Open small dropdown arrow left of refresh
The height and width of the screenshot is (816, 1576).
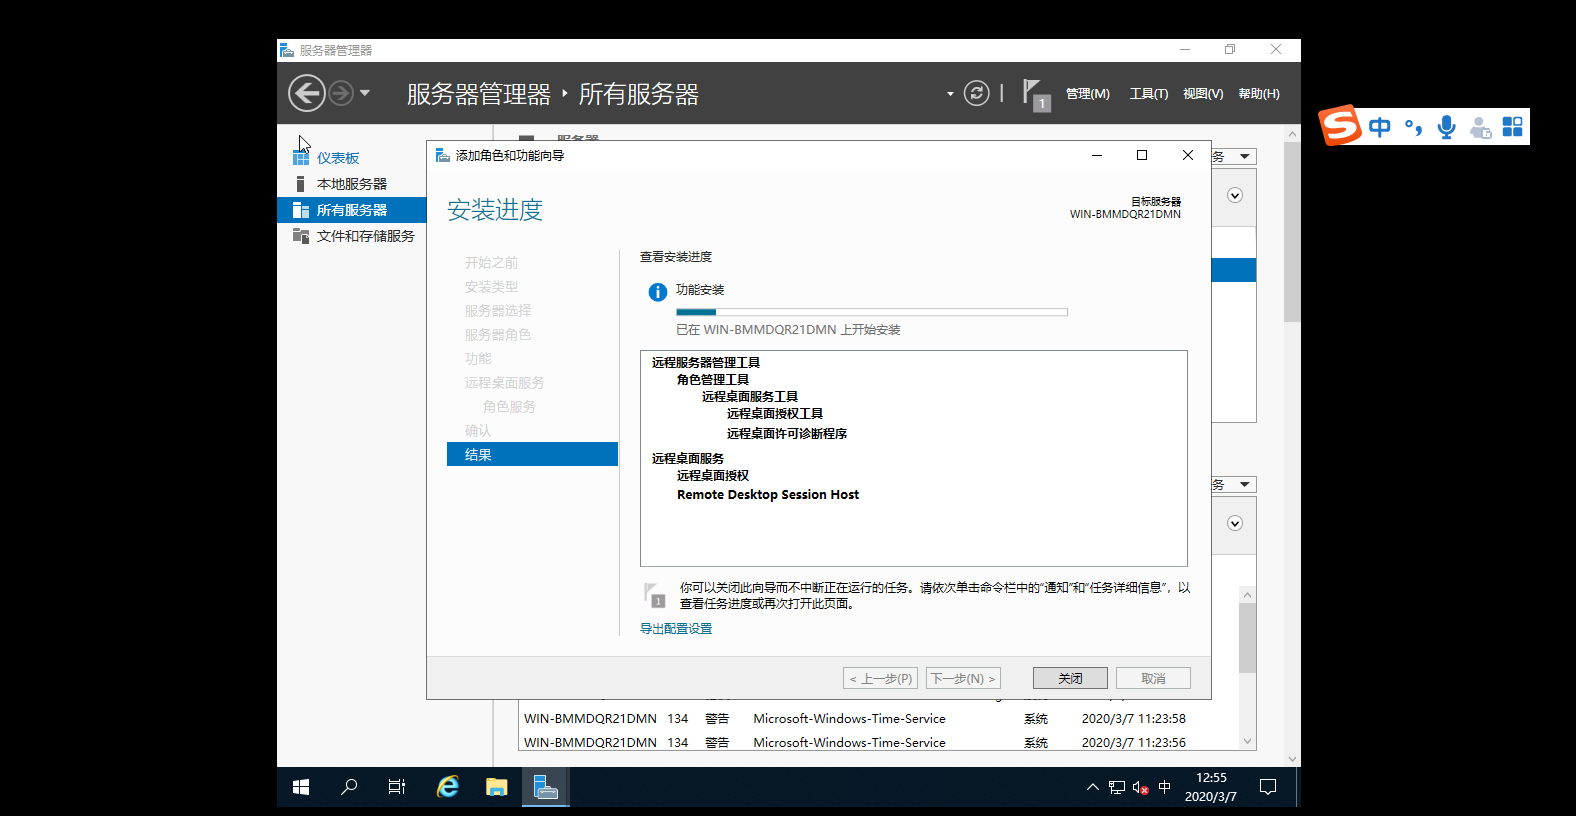coord(950,94)
